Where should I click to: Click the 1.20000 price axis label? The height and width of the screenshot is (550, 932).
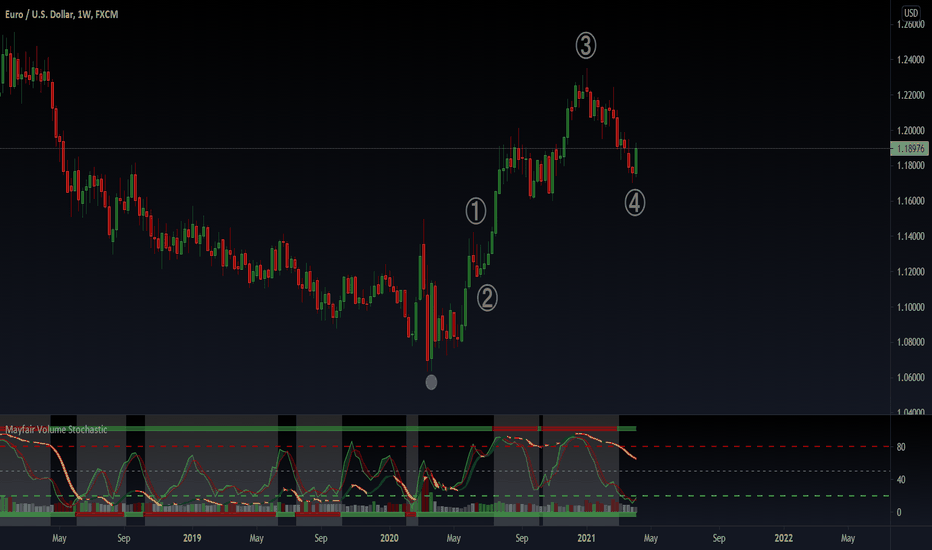coord(911,130)
